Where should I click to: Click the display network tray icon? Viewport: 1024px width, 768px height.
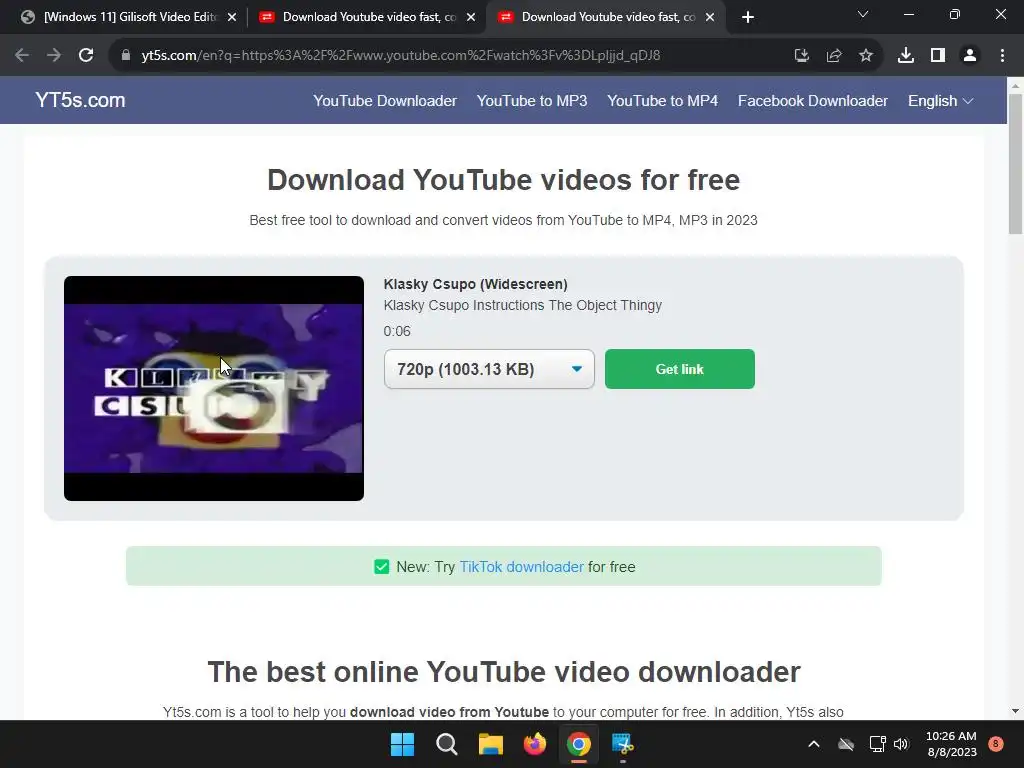pyautogui.click(x=877, y=744)
